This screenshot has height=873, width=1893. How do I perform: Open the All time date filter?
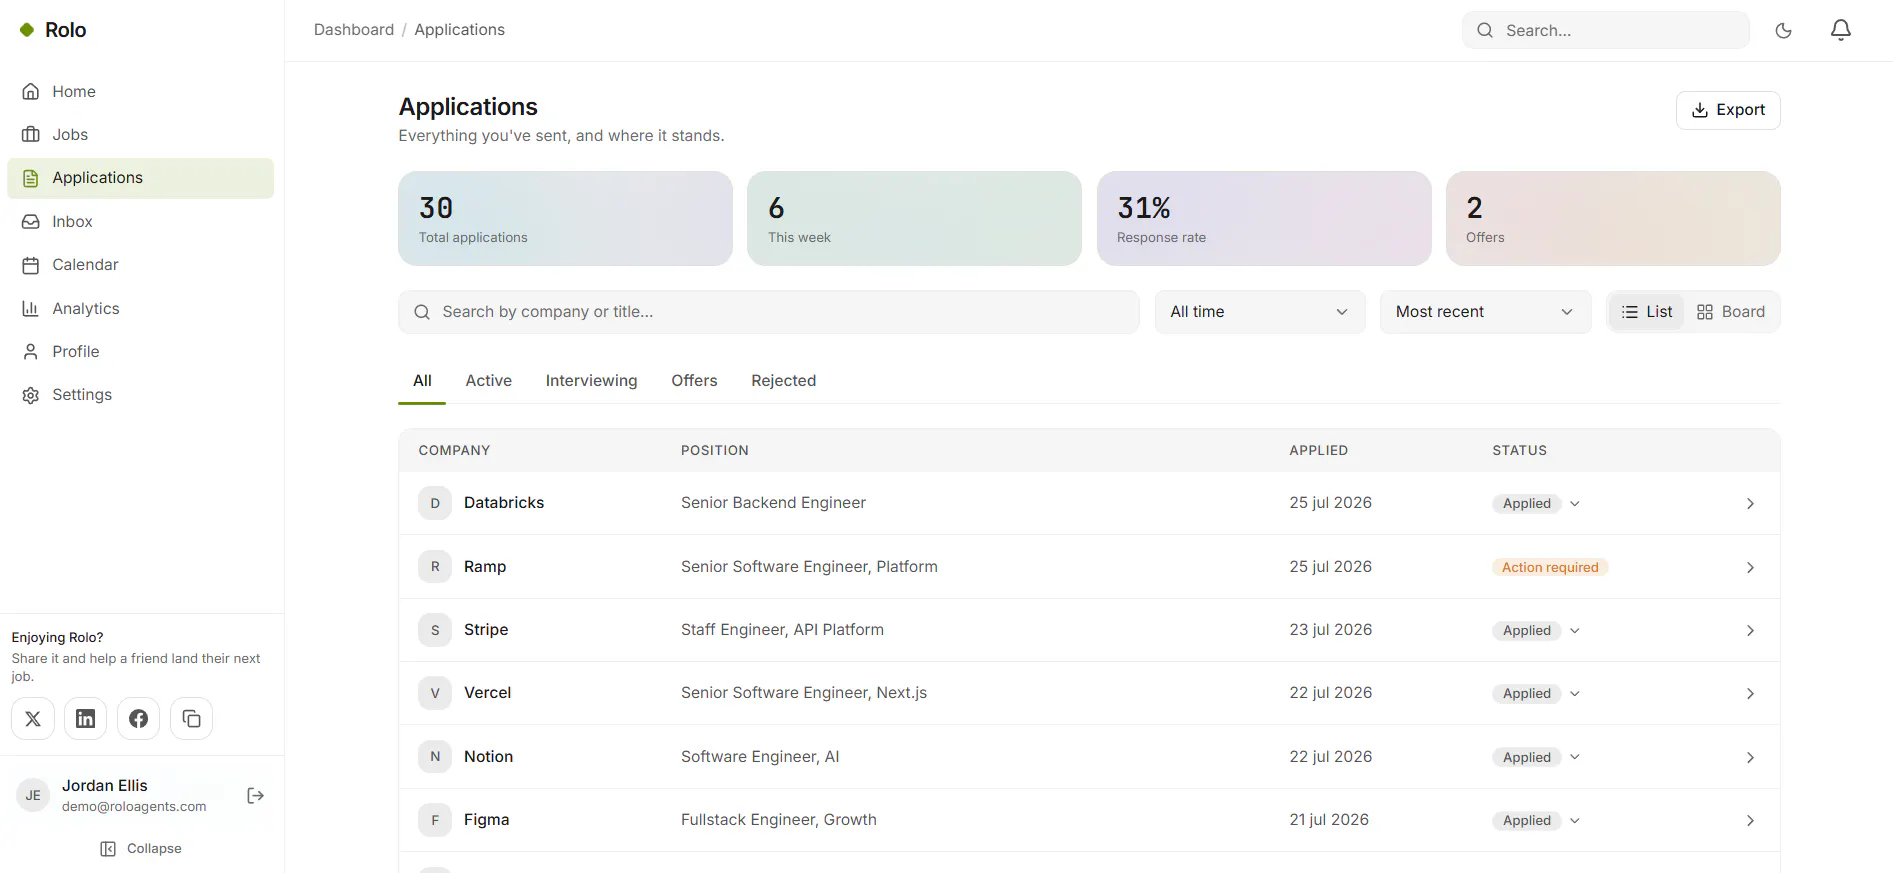(1260, 312)
